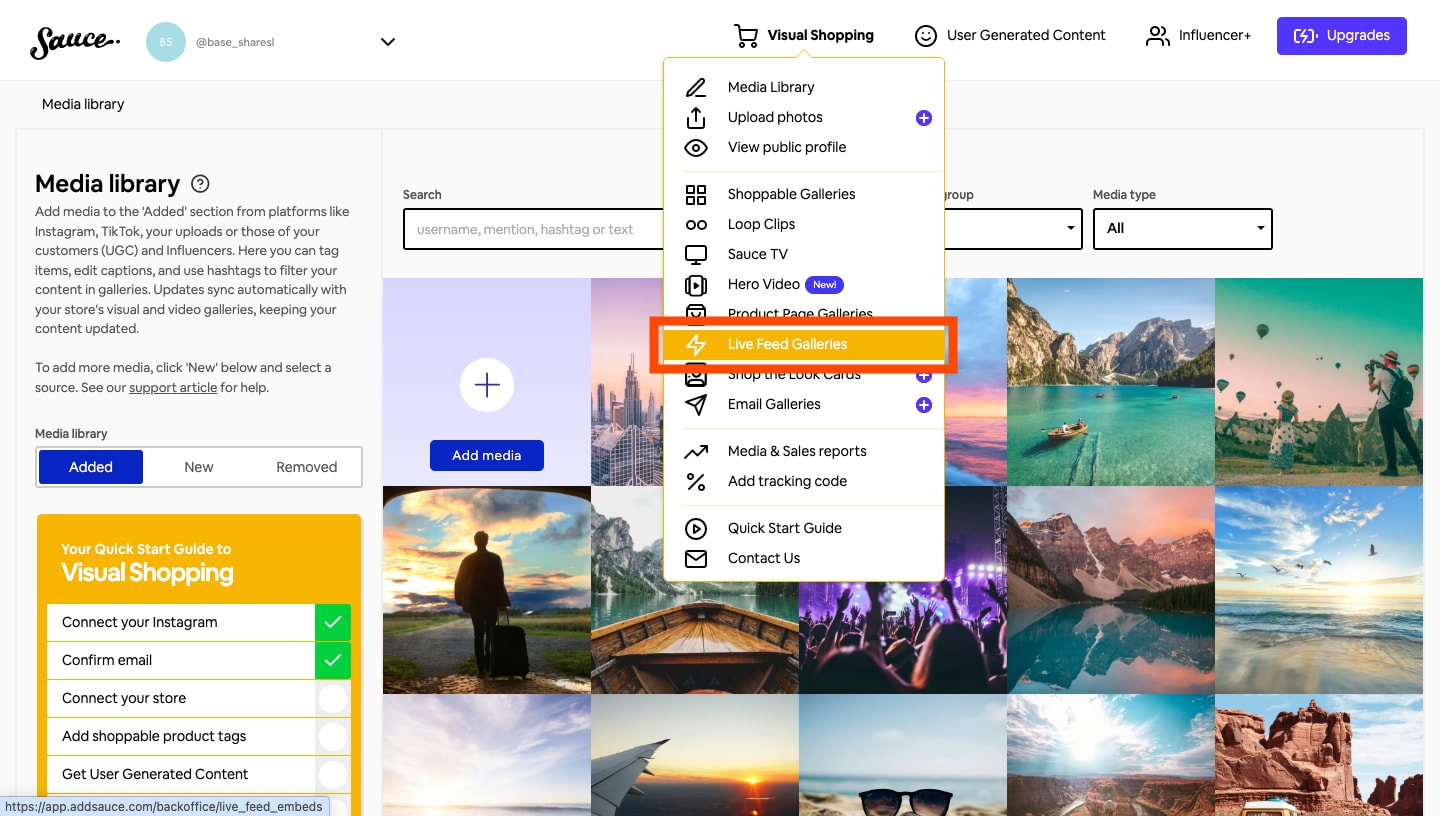Open the Media type All dropdown

coord(1183,229)
